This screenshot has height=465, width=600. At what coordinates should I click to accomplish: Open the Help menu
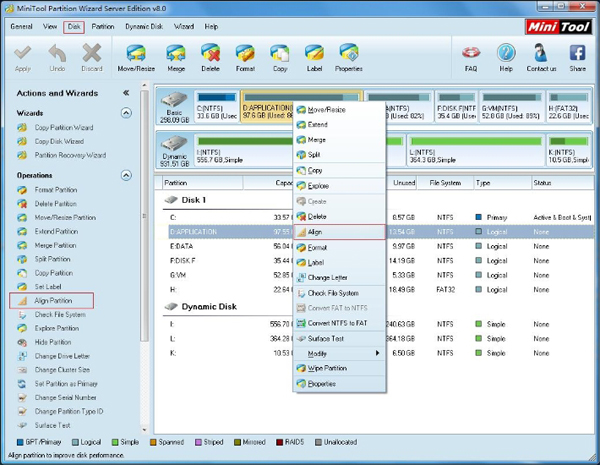(211, 26)
